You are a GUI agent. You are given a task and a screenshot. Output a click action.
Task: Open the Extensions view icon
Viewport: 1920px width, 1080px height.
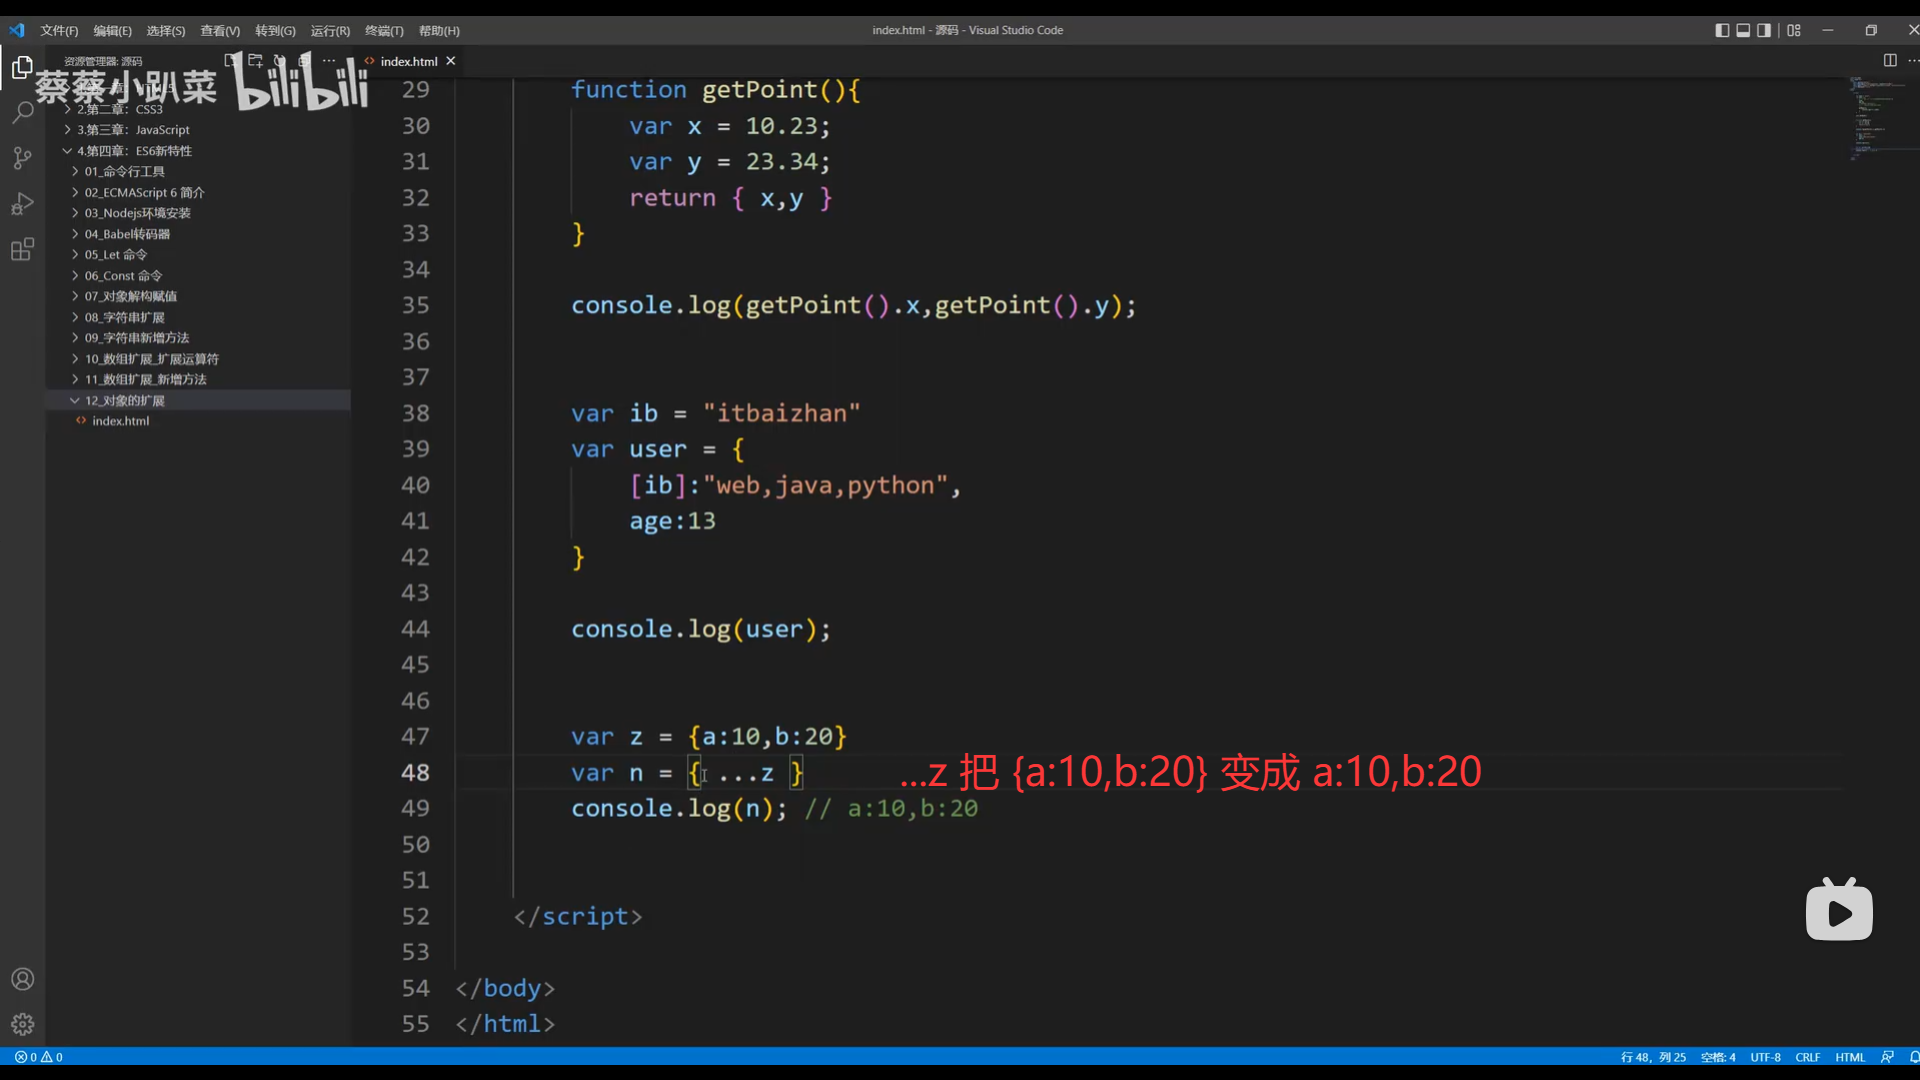22,249
